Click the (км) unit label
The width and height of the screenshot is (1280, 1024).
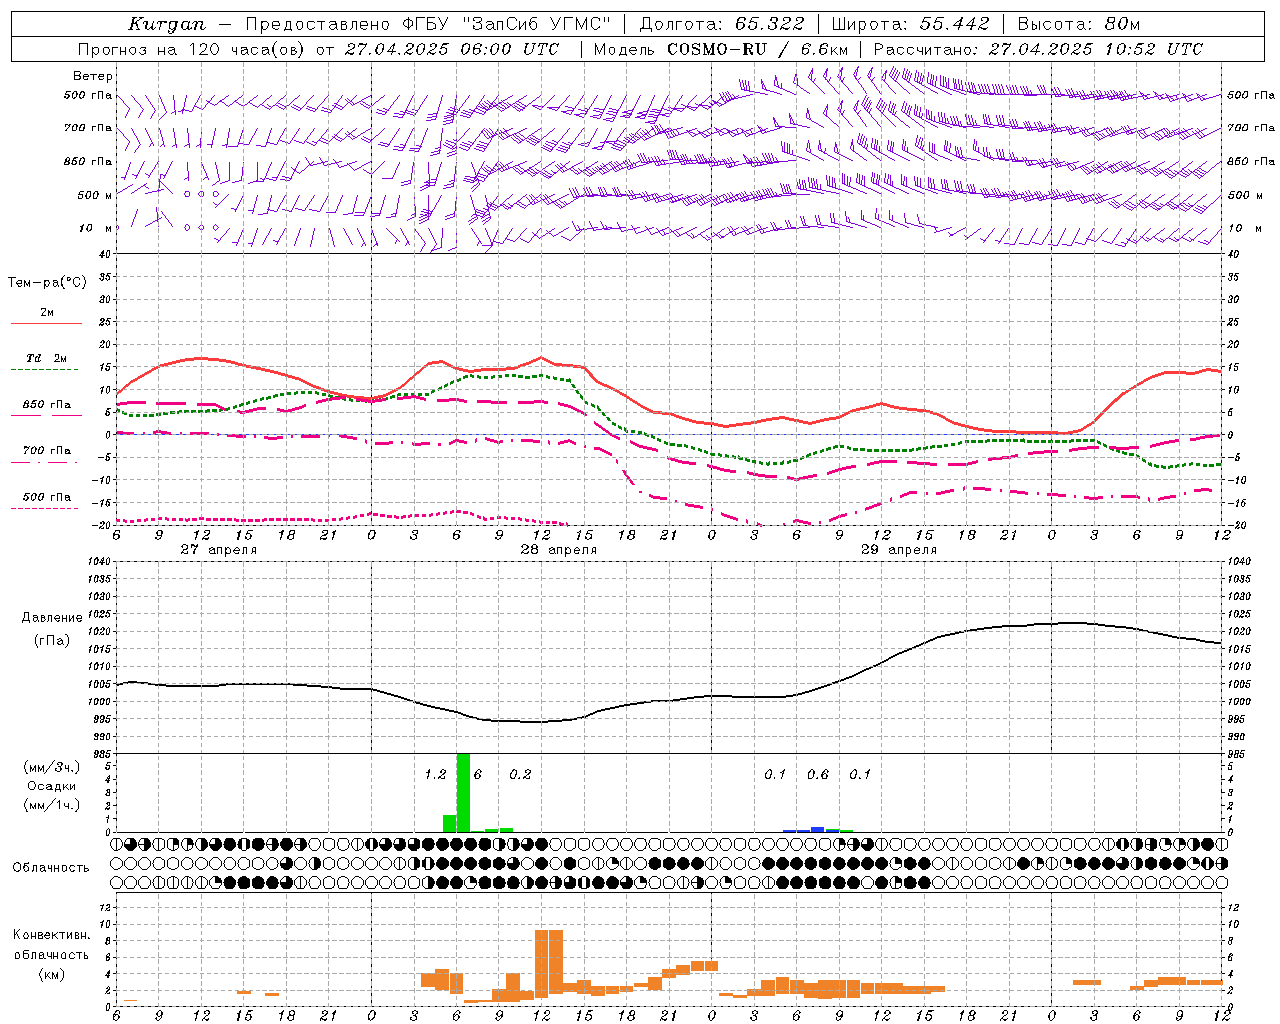click(52, 974)
